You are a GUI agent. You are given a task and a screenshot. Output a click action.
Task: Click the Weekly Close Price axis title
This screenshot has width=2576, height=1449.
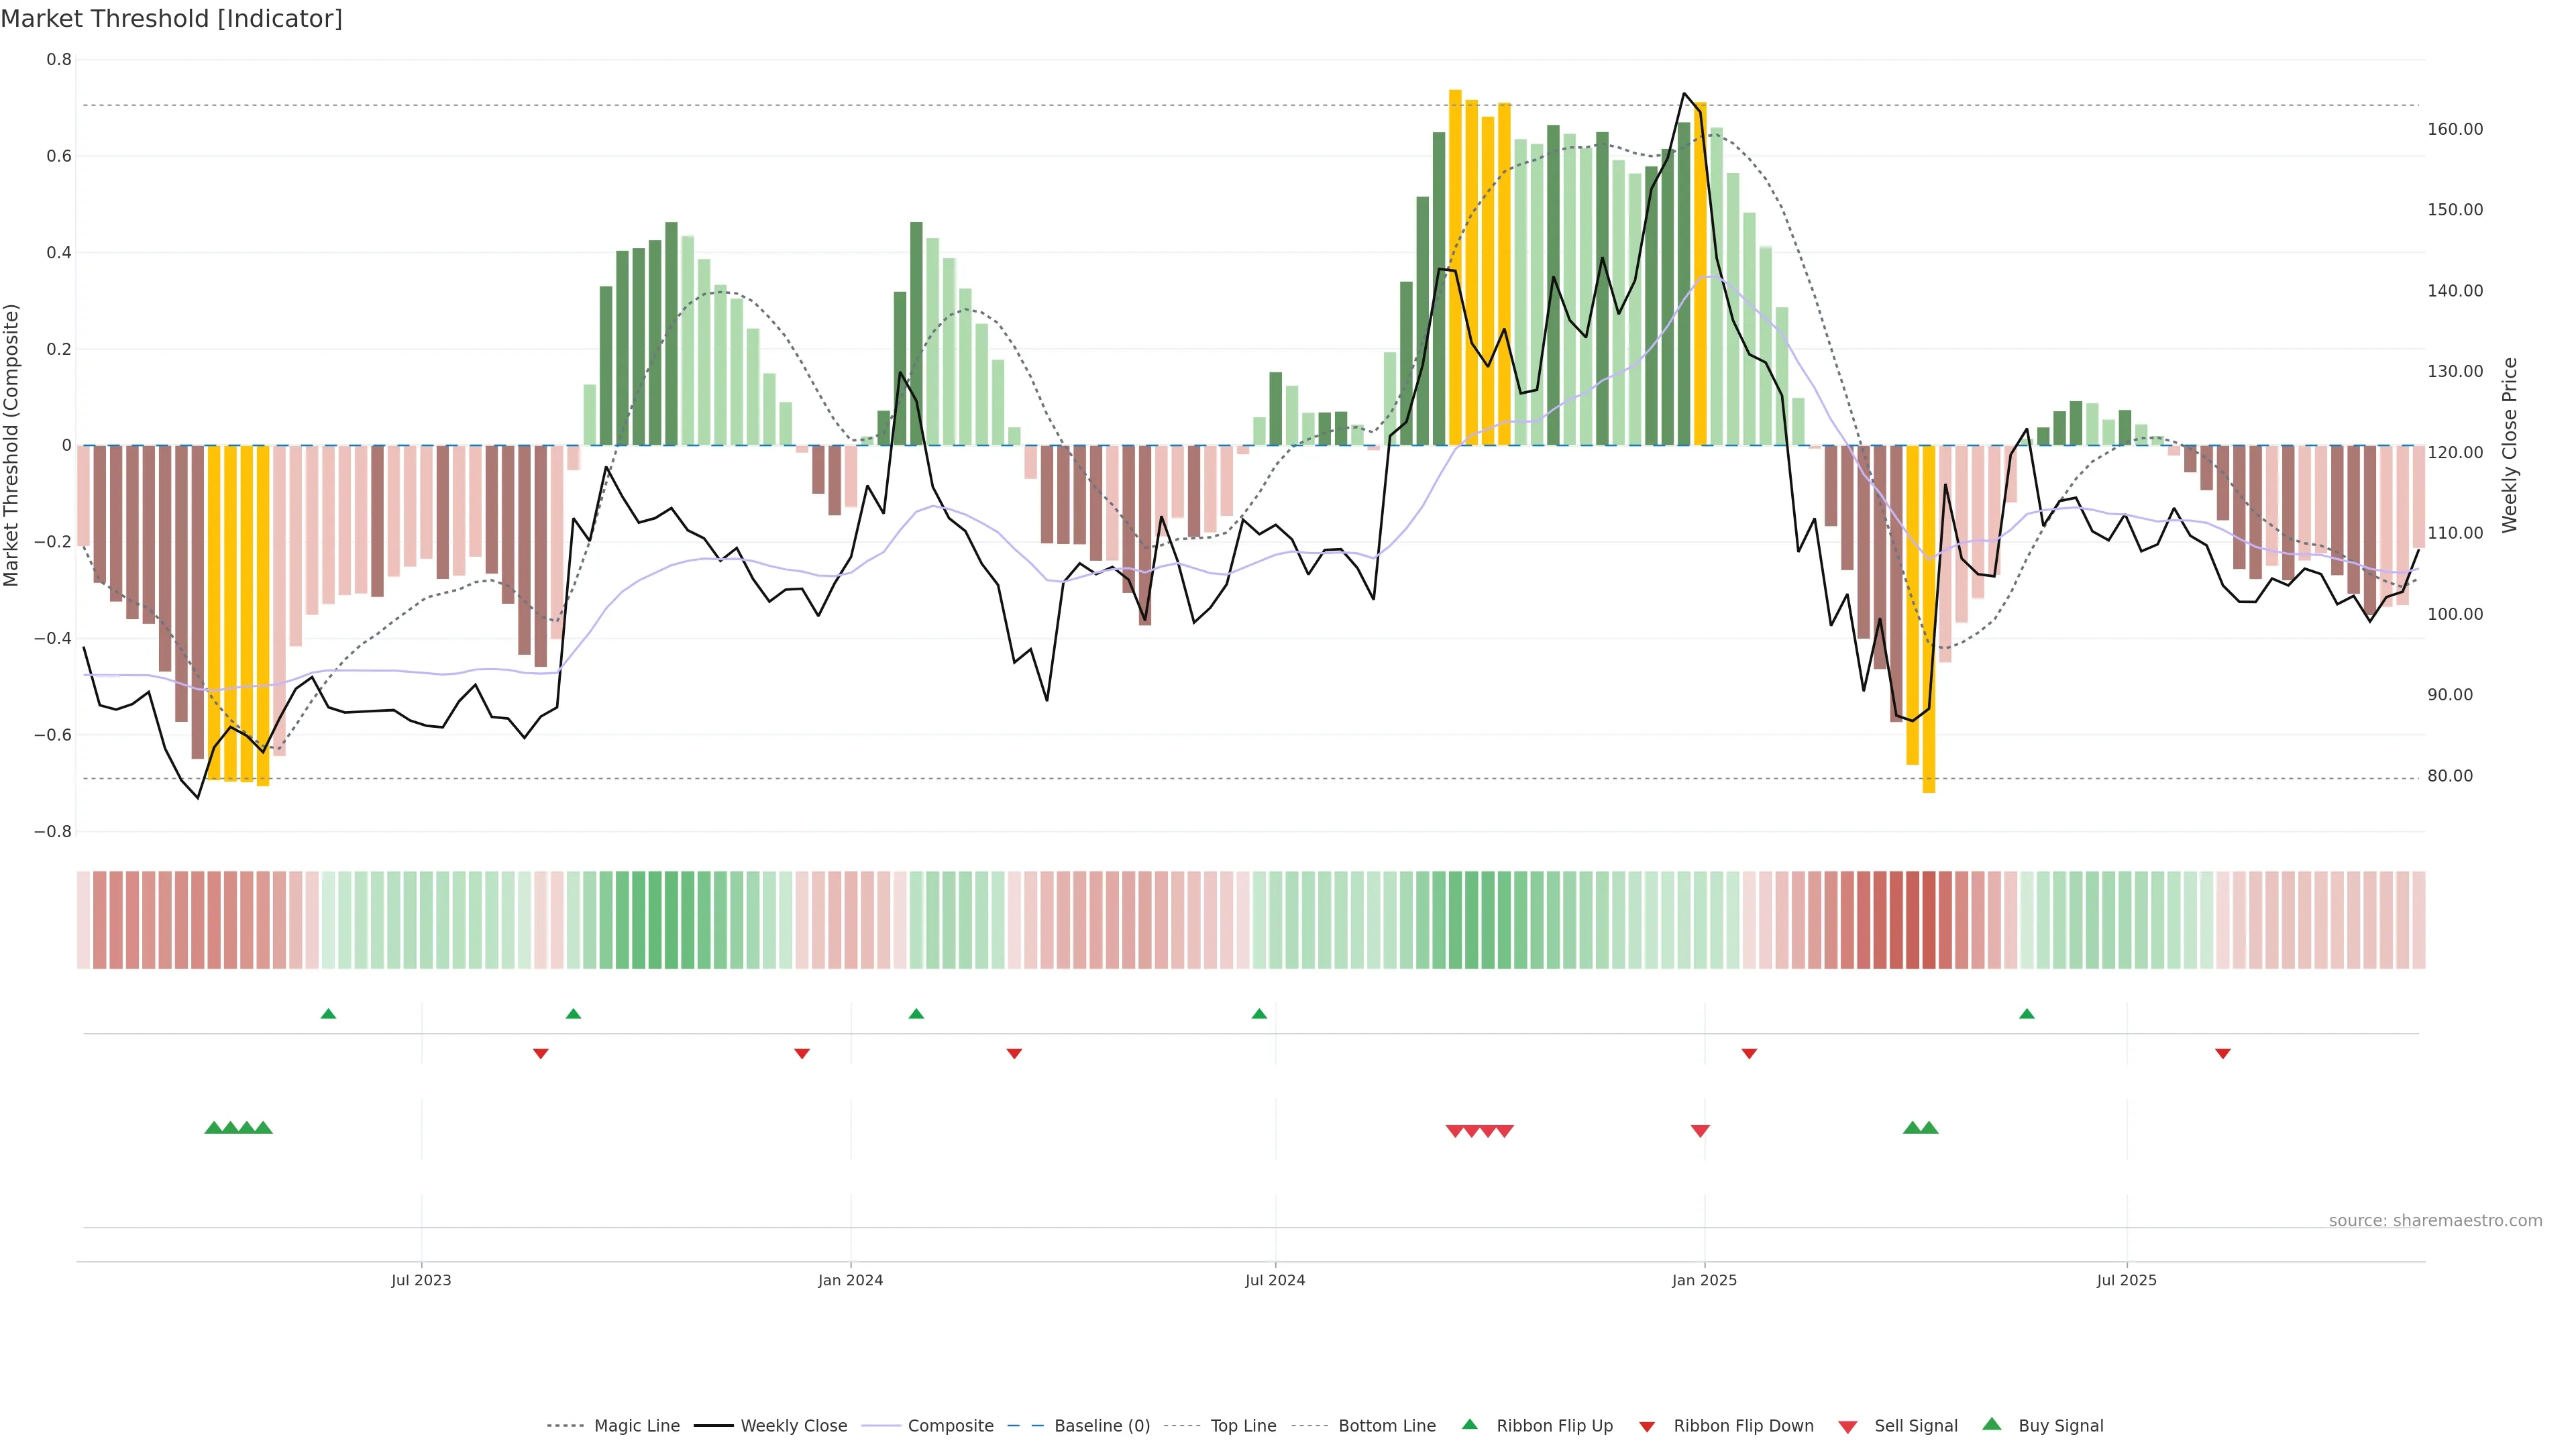point(2509,445)
